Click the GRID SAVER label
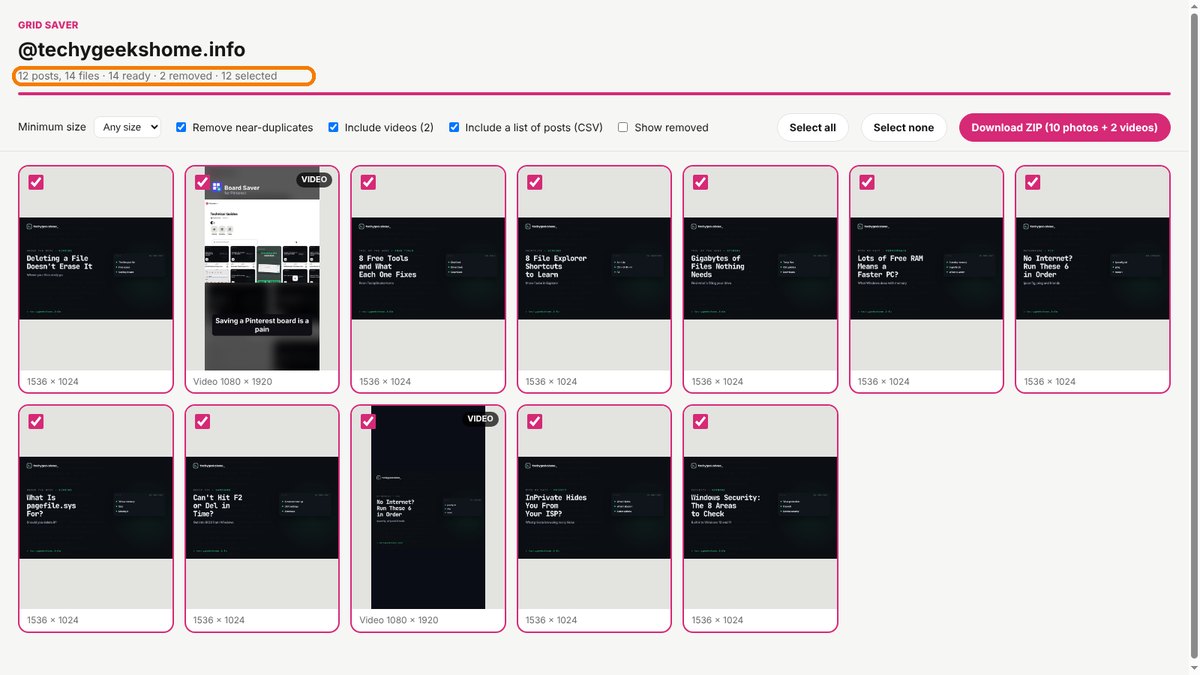The image size is (1200, 675). click(48, 25)
